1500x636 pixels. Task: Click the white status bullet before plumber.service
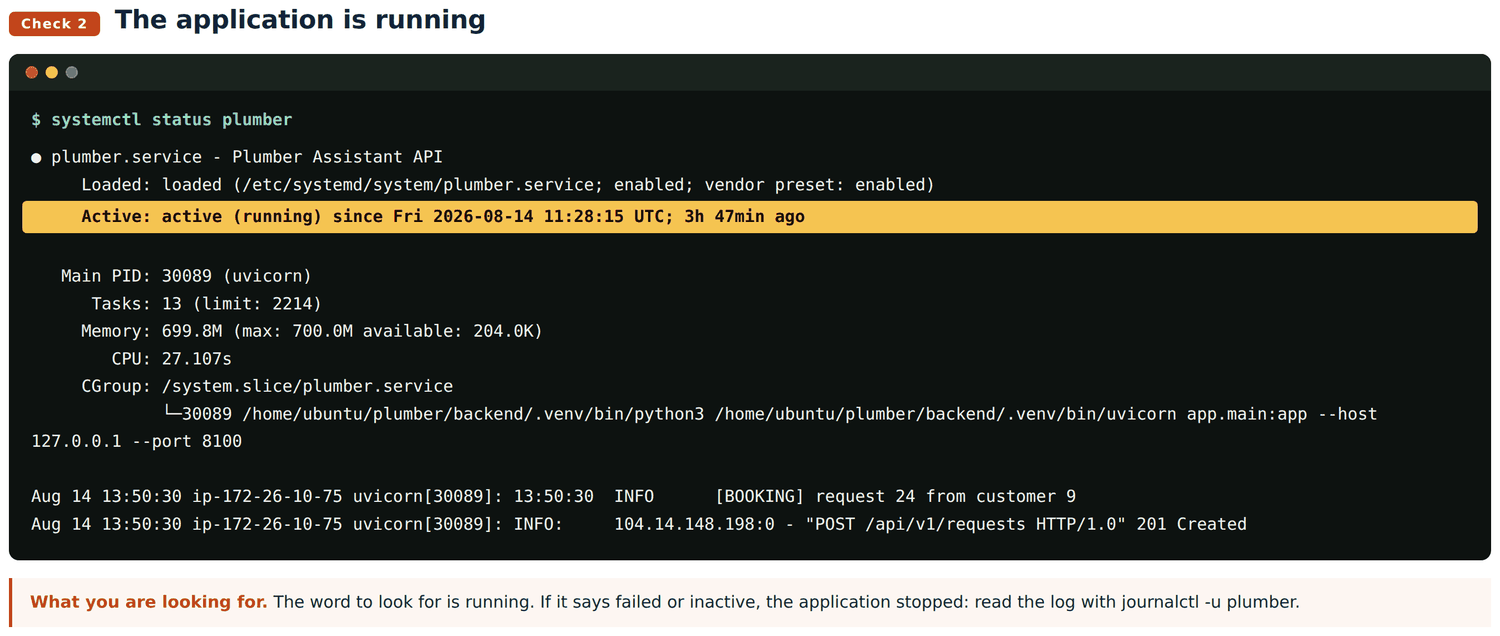(36, 158)
